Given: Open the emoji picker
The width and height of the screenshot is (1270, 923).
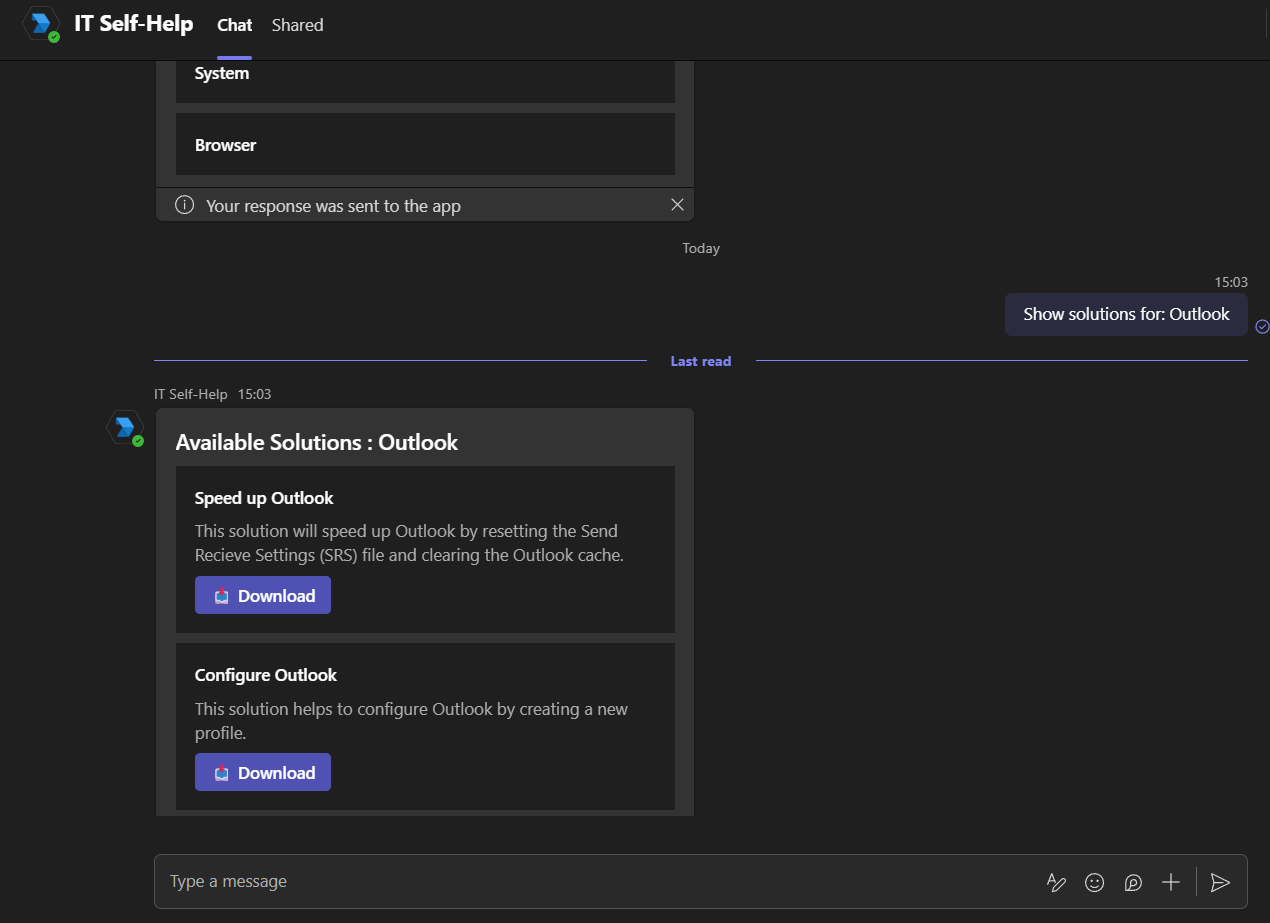Looking at the screenshot, I should tap(1095, 882).
